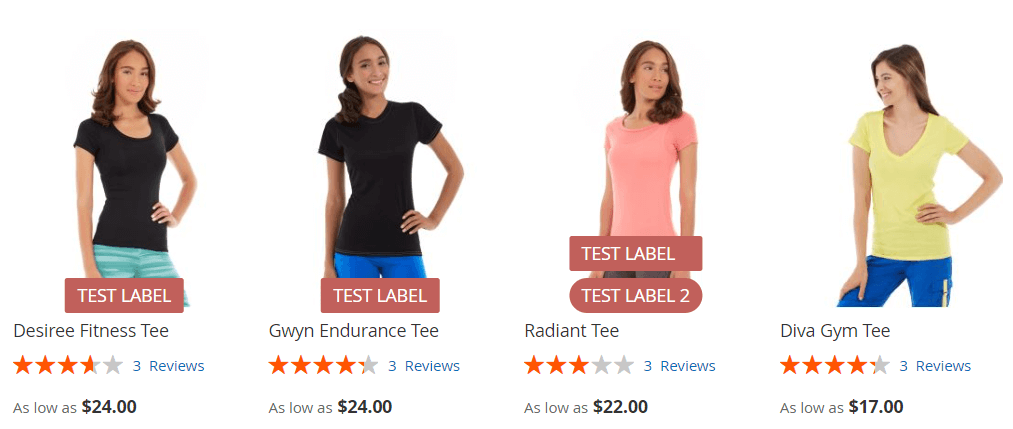The height and width of the screenshot is (429, 1013).
Task: View the 3 Reviews link for Desiree Fitness Tee
Action: (x=169, y=366)
